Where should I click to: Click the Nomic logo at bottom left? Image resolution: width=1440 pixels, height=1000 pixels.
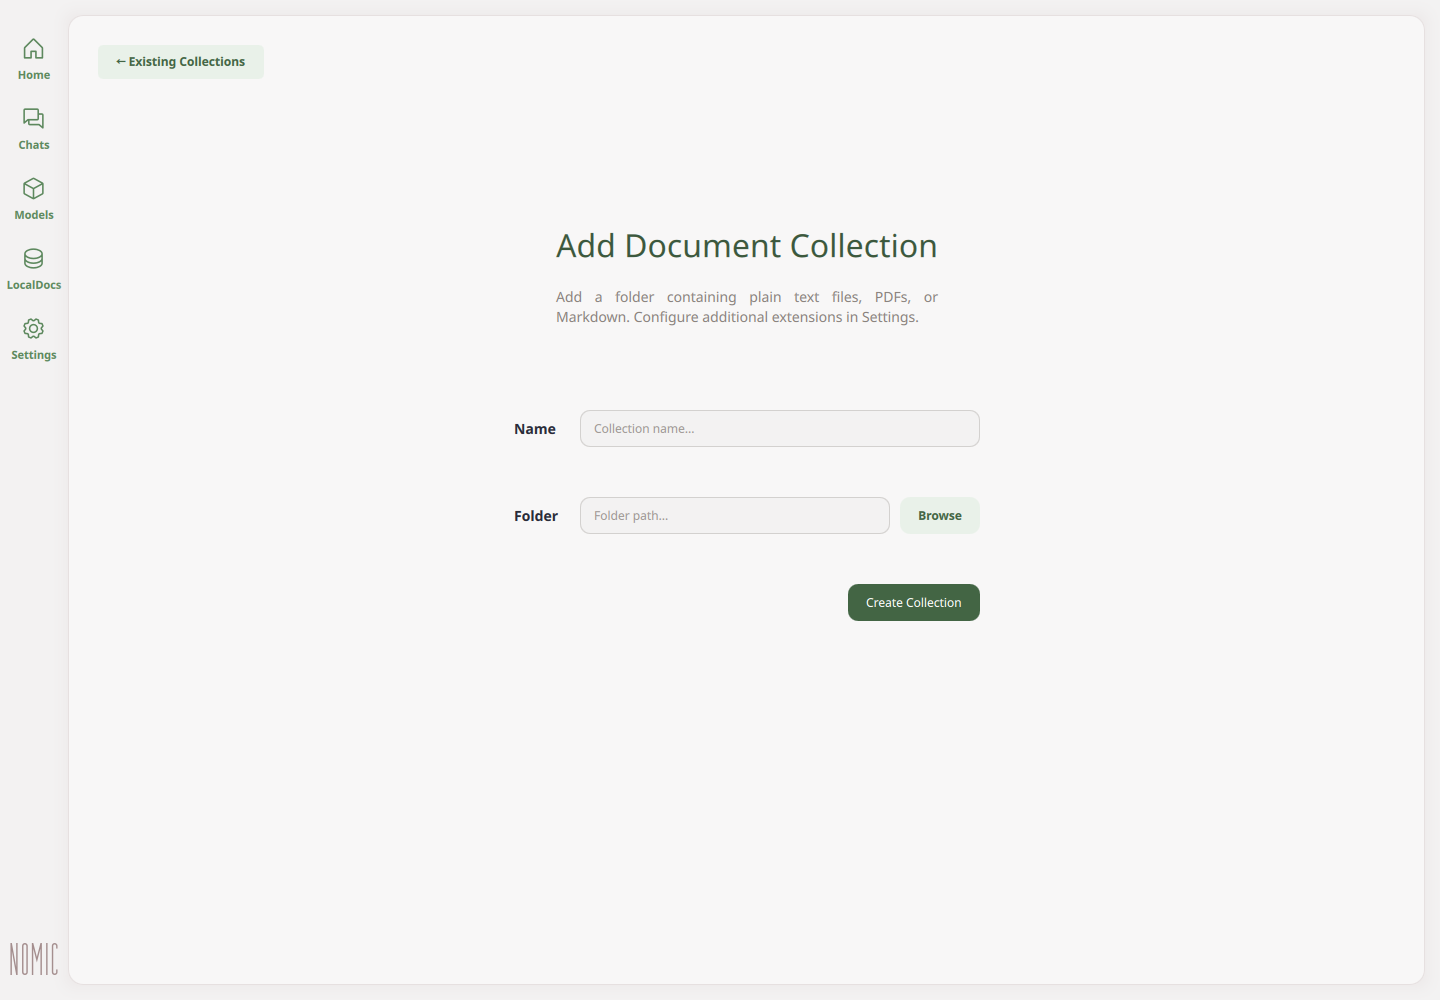coord(34,959)
